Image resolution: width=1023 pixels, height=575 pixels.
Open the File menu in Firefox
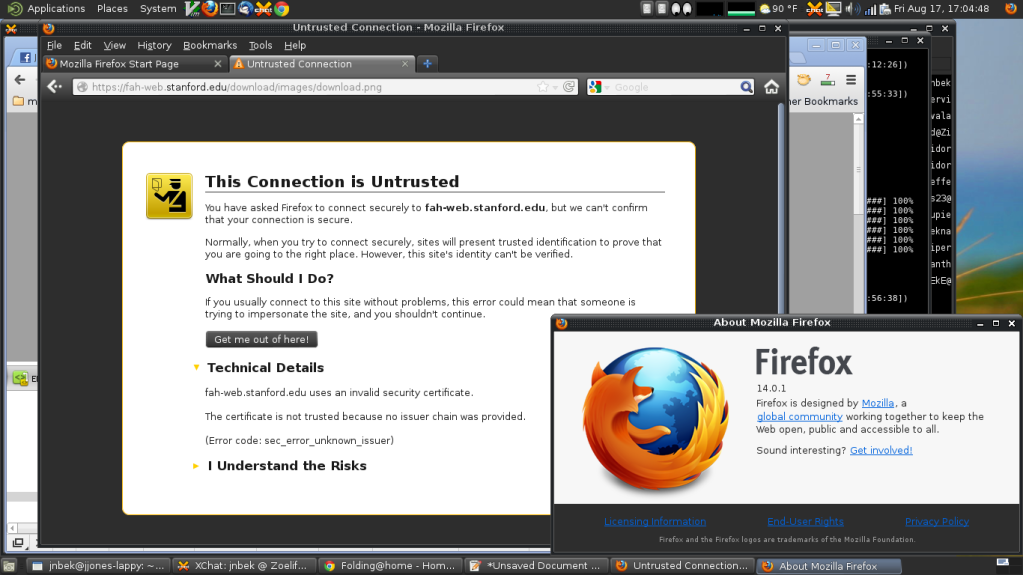click(x=54, y=45)
